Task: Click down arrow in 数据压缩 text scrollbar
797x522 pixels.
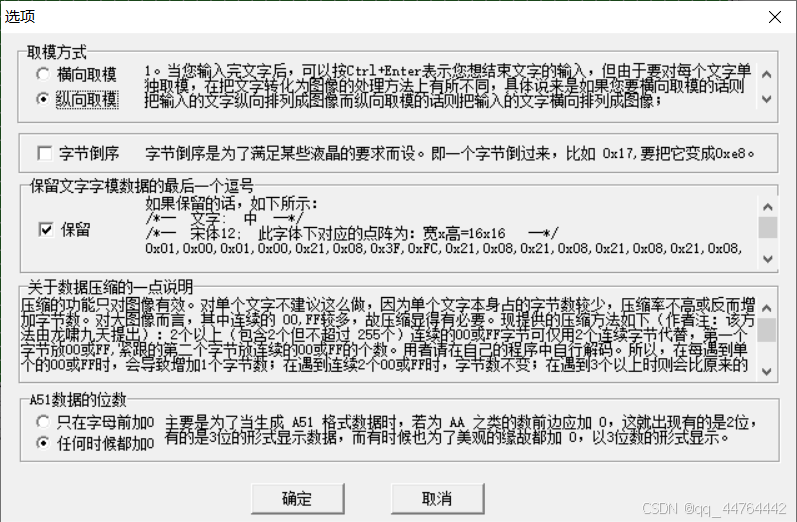Action: tap(767, 372)
